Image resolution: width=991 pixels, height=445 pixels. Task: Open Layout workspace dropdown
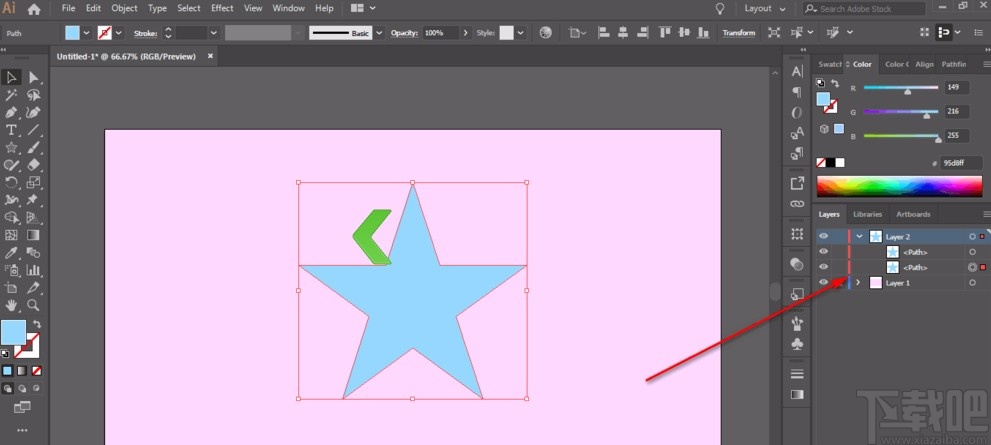(765, 9)
